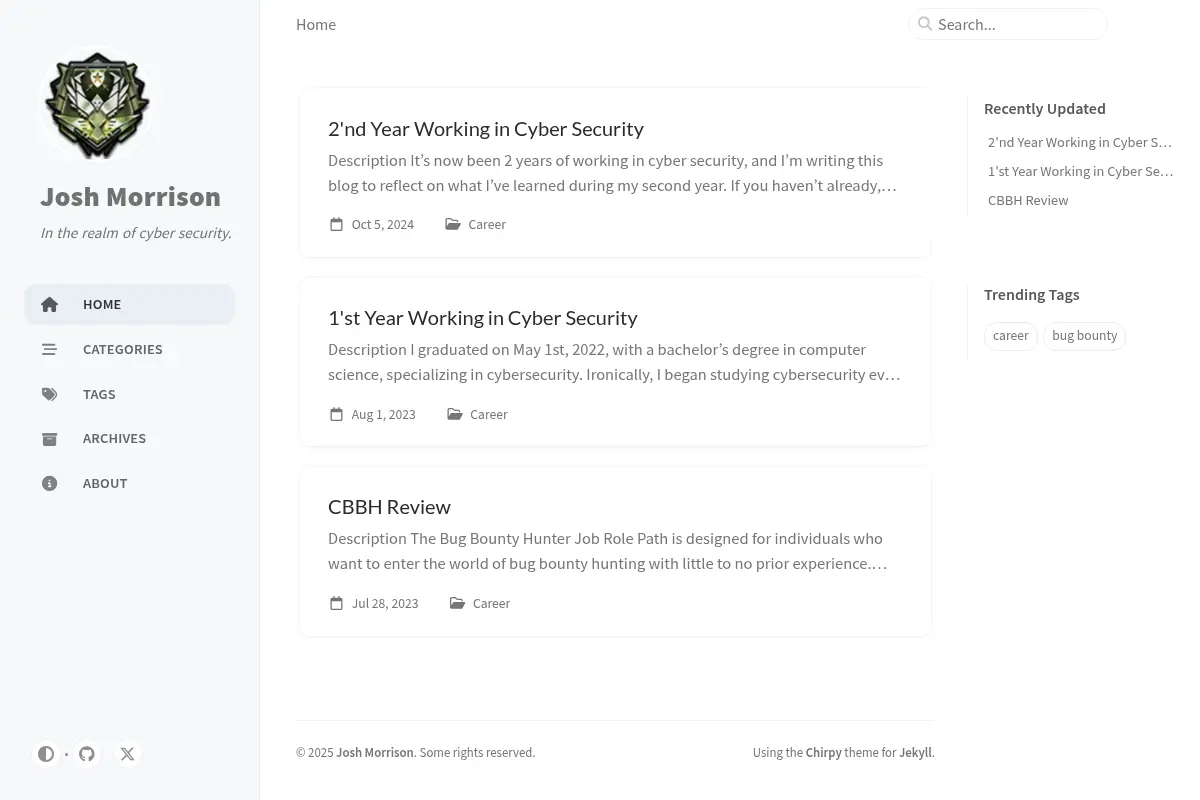Click the date Jul 28, 2023
Viewport: 1200px width, 800px height.
pos(385,603)
